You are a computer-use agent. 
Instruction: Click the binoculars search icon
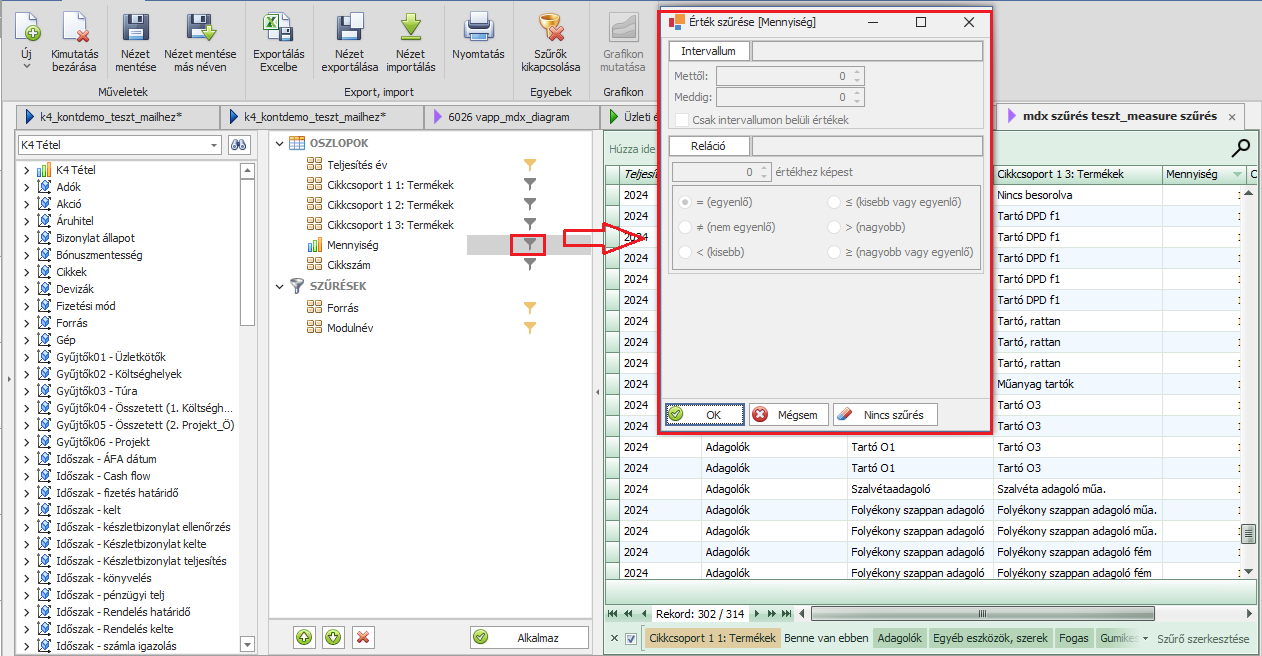(239, 145)
